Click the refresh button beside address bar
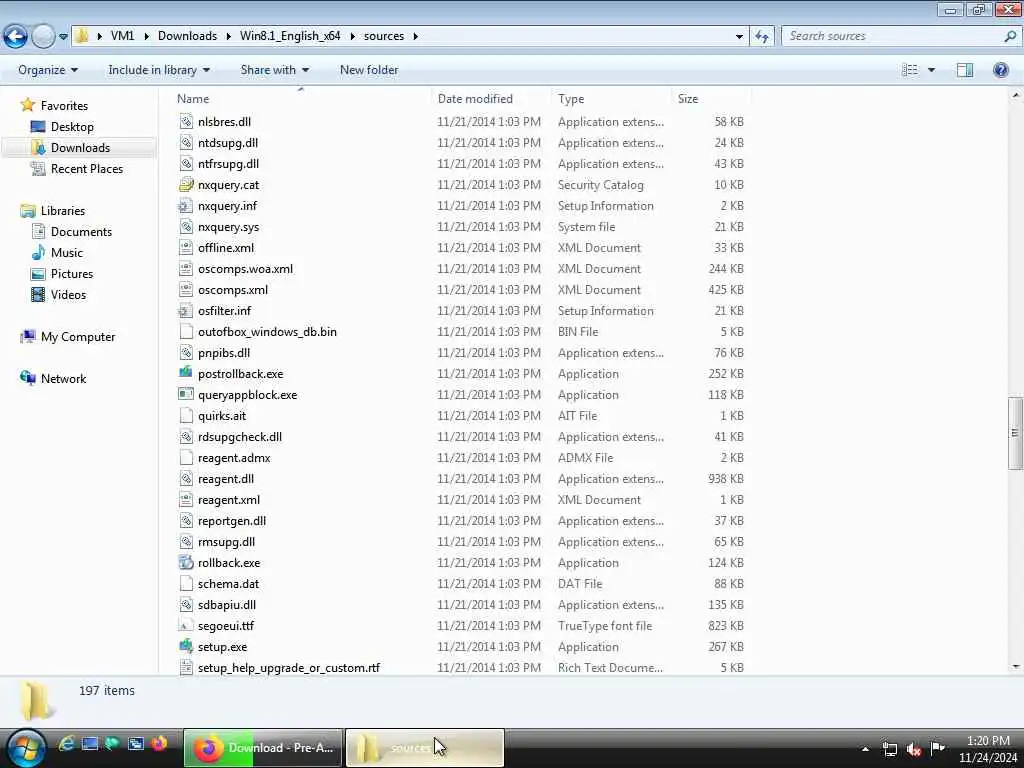The height and width of the screenshot is (768, 1024). click(761, 36)
